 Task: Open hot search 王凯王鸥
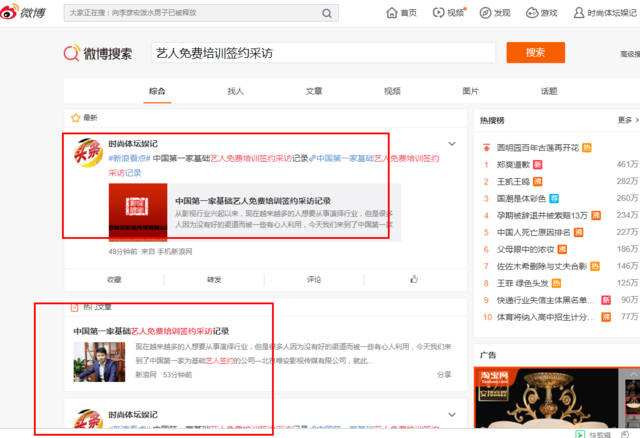(x=513, y=181)
